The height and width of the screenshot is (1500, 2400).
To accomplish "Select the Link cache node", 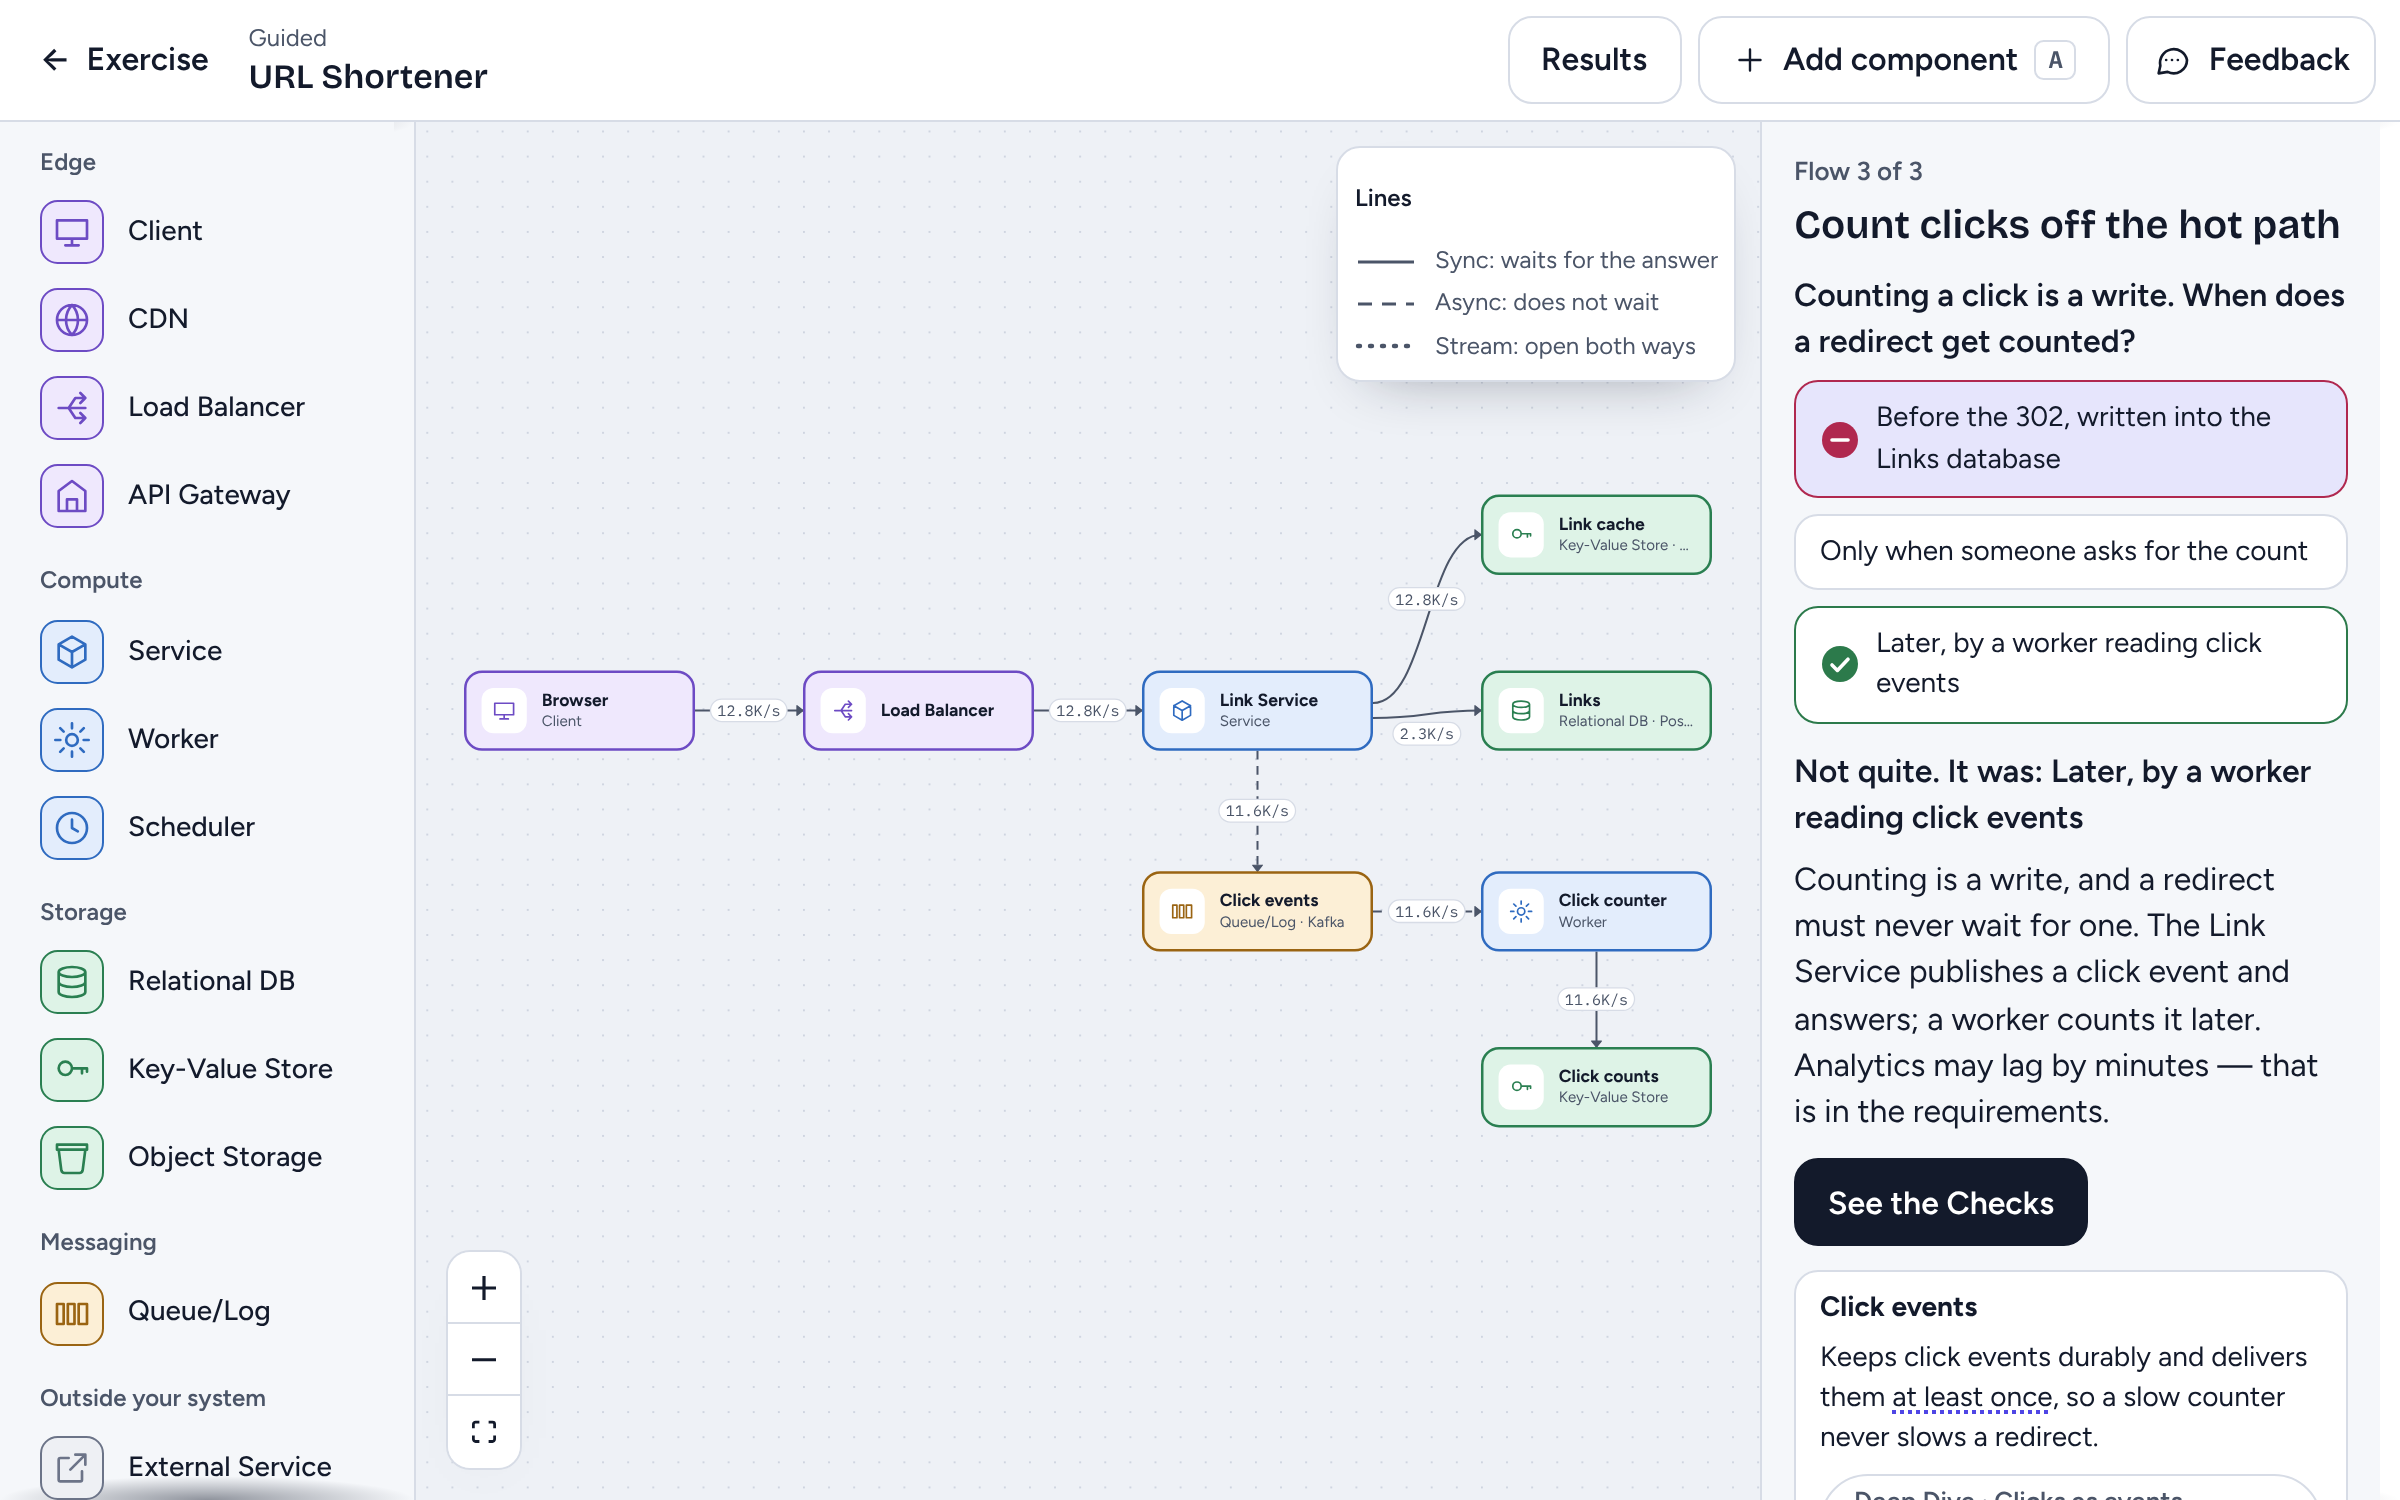I will pos(1596,534).
